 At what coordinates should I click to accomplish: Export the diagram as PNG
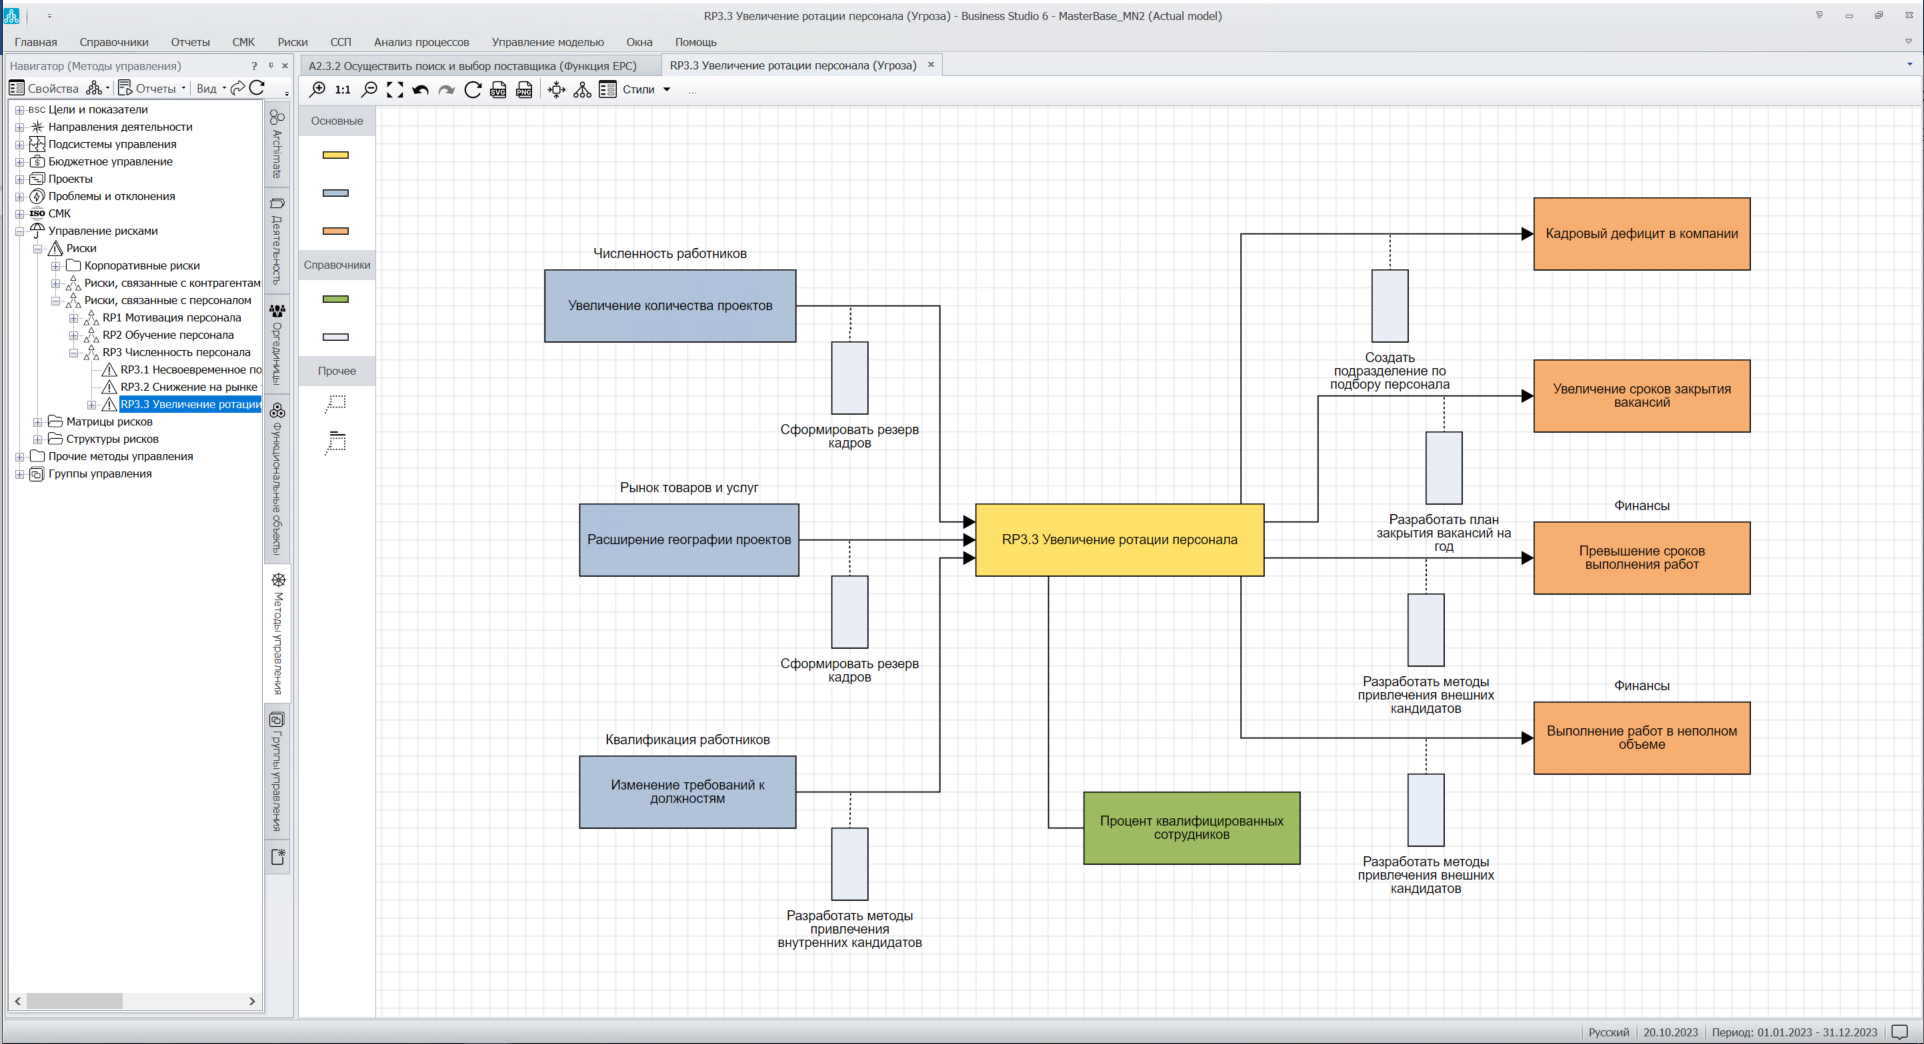pyautogui.click(x=524, y=90)
